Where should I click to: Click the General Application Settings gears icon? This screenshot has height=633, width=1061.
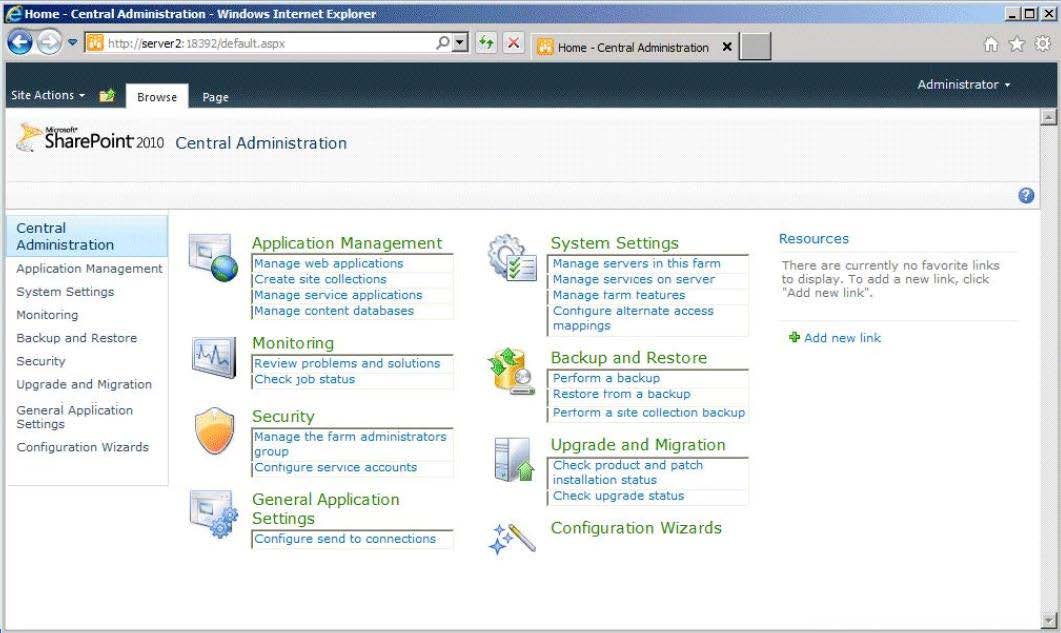click(x=214, y=514)
